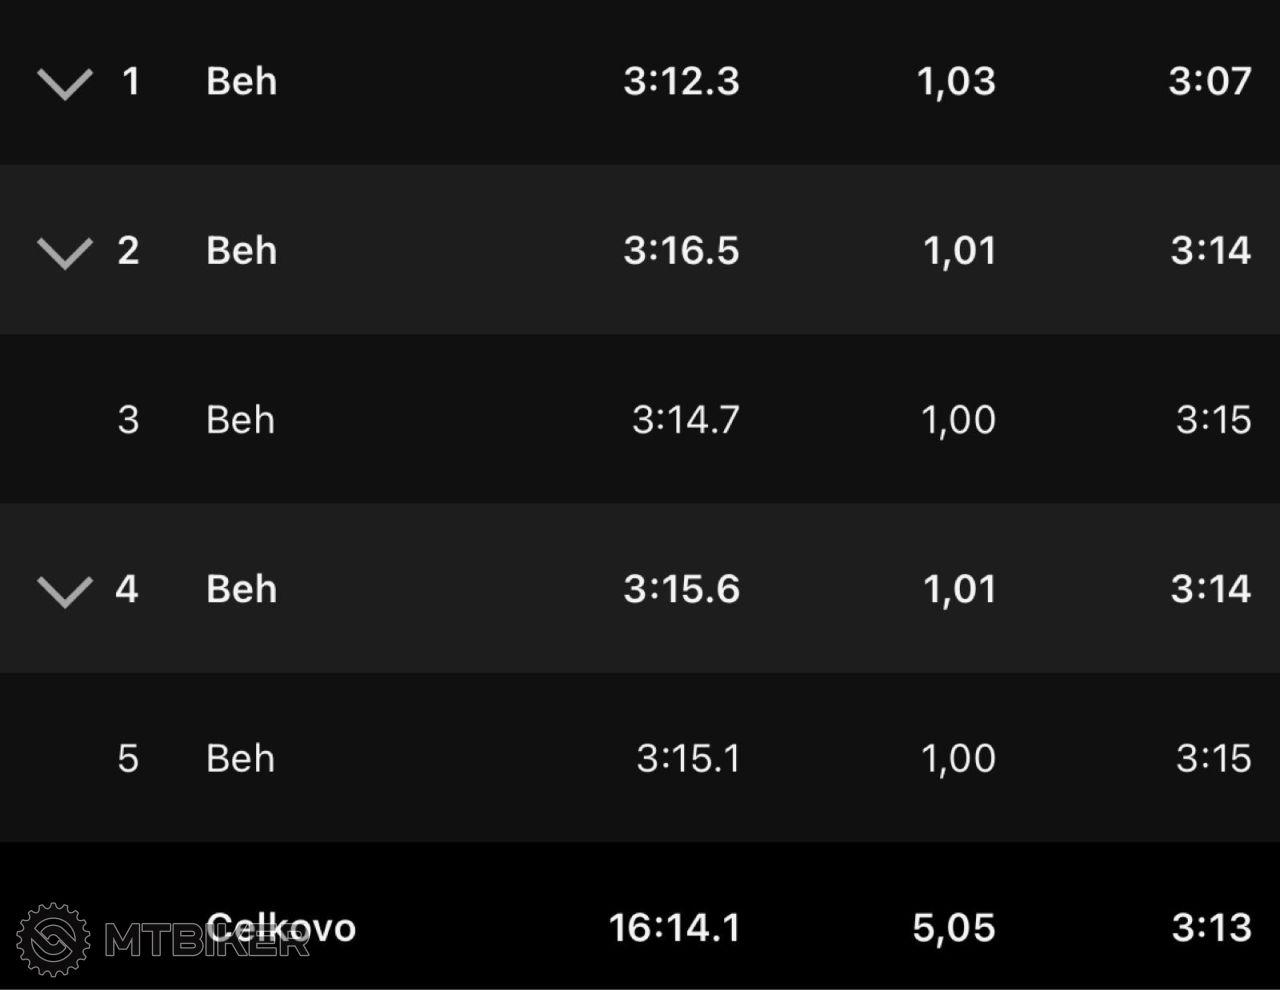1280x990 pixels.
Task: Expand lap 2 chevron arrow
Action: [65, 253]
